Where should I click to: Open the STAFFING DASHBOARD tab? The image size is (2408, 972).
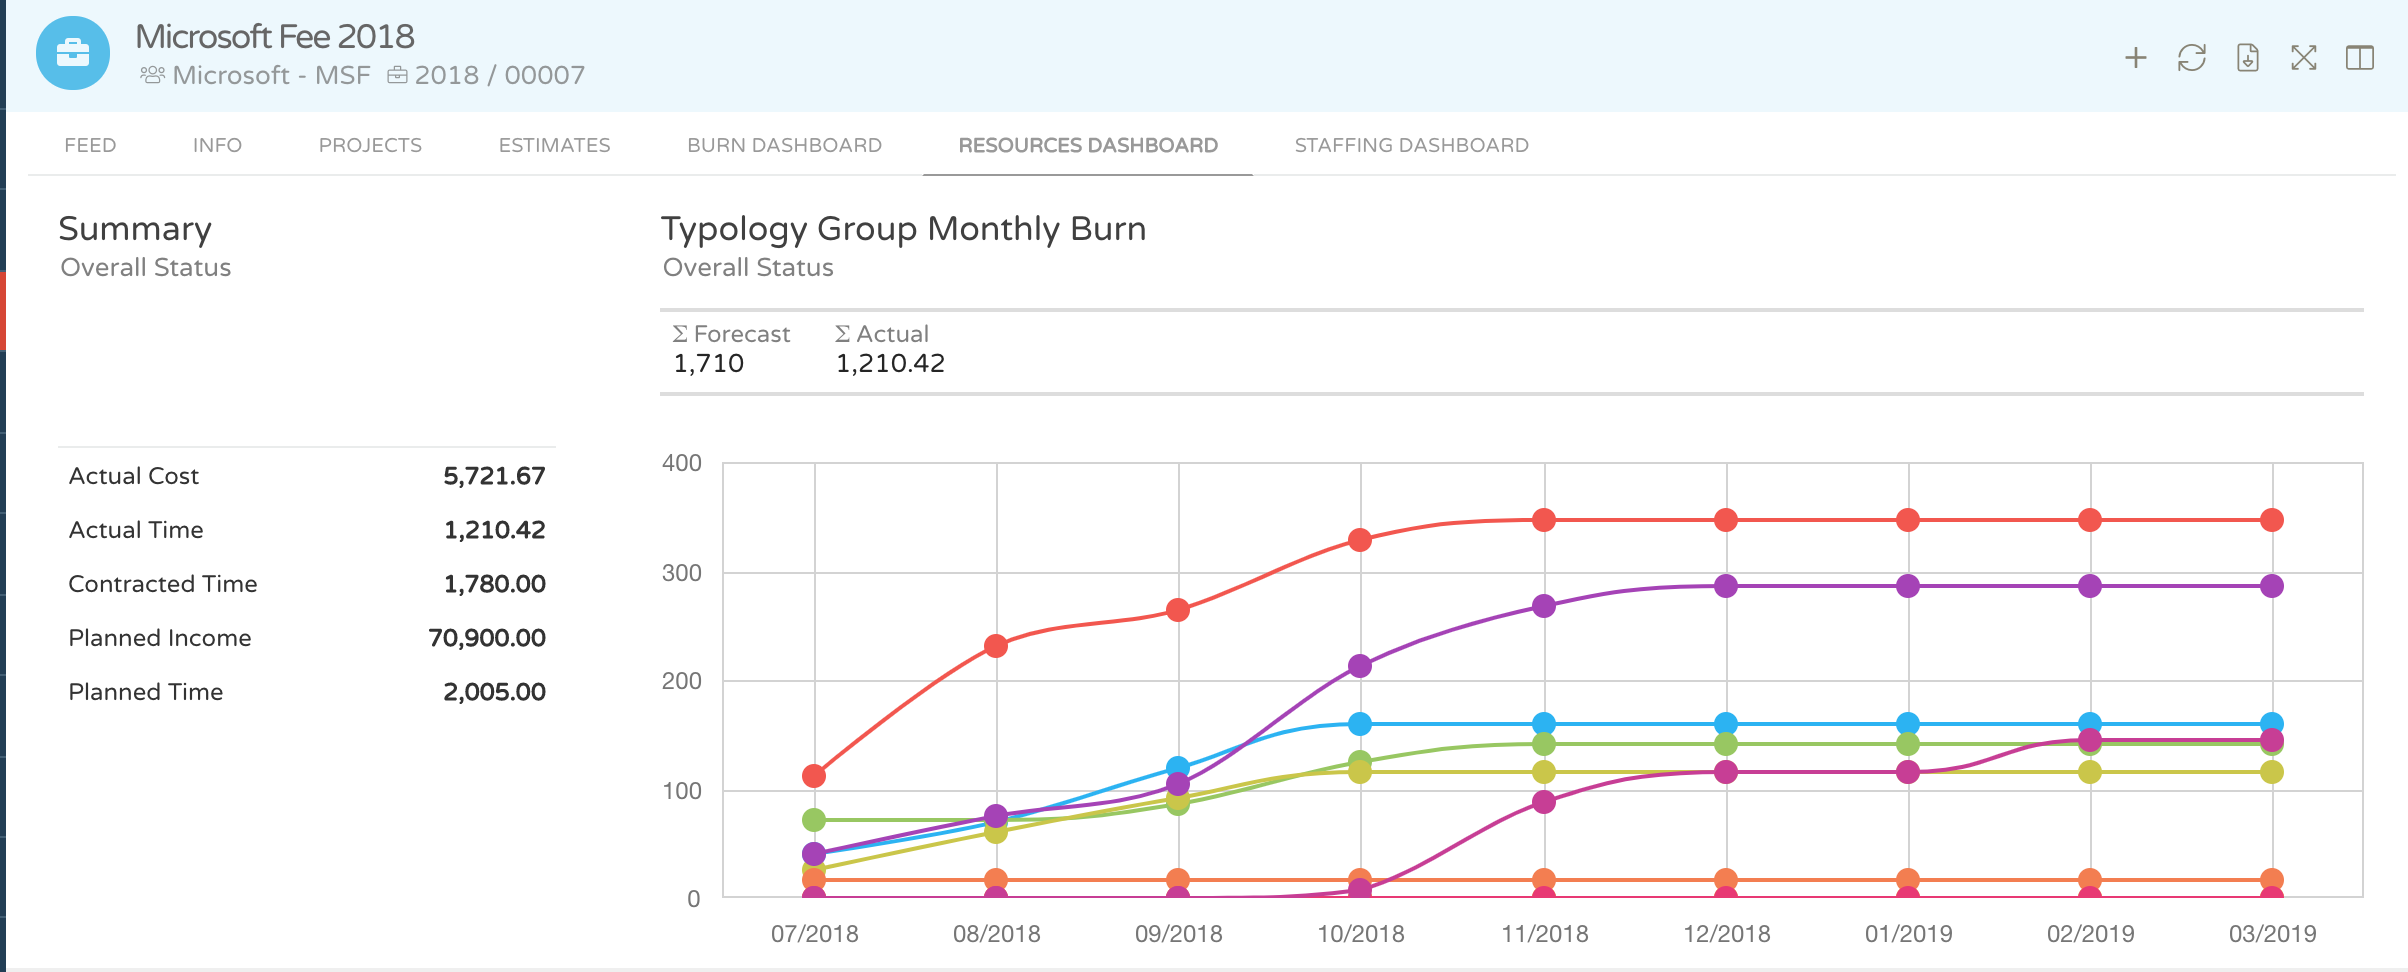[1411, 145]
